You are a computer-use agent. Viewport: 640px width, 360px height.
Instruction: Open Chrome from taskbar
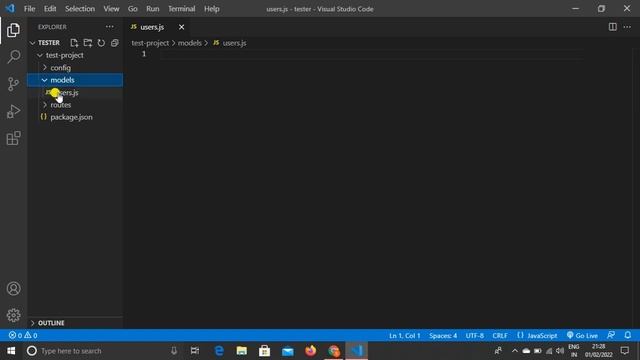pos(333,351)
